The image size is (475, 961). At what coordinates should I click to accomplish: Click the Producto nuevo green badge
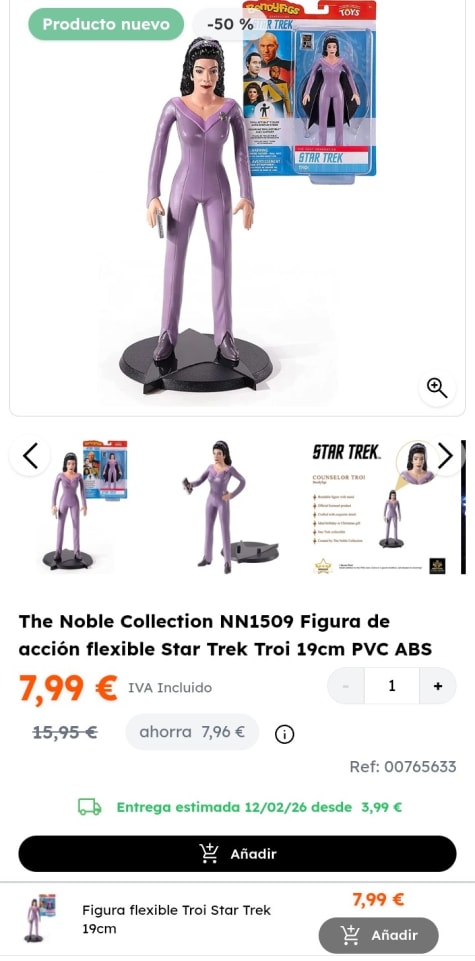tap(106, 25)
